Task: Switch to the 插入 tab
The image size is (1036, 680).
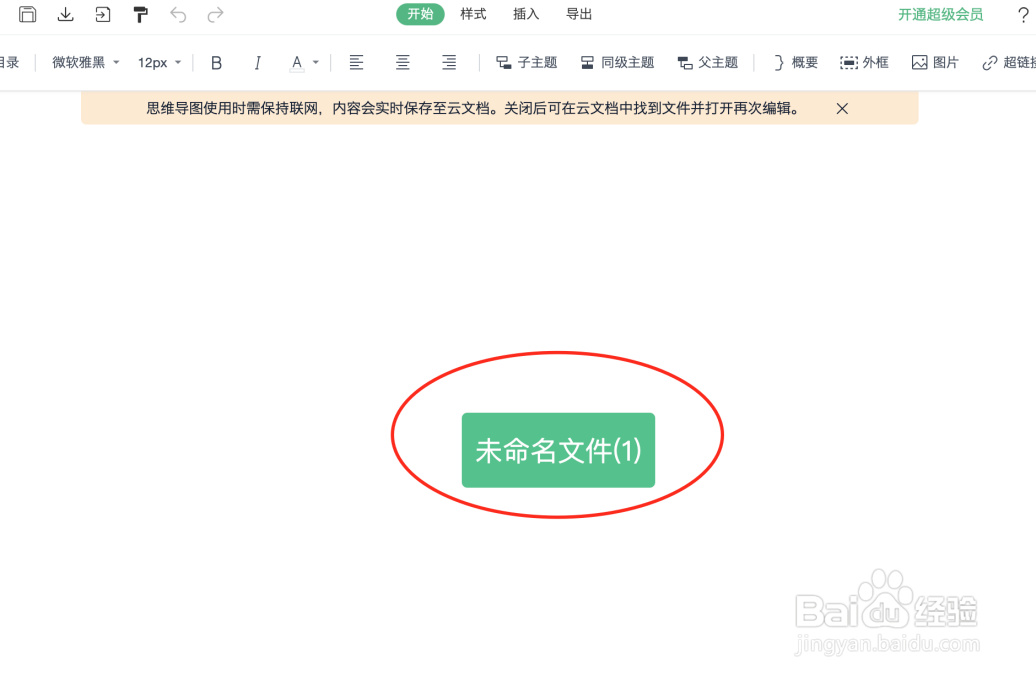Action: tap(526, 14)
